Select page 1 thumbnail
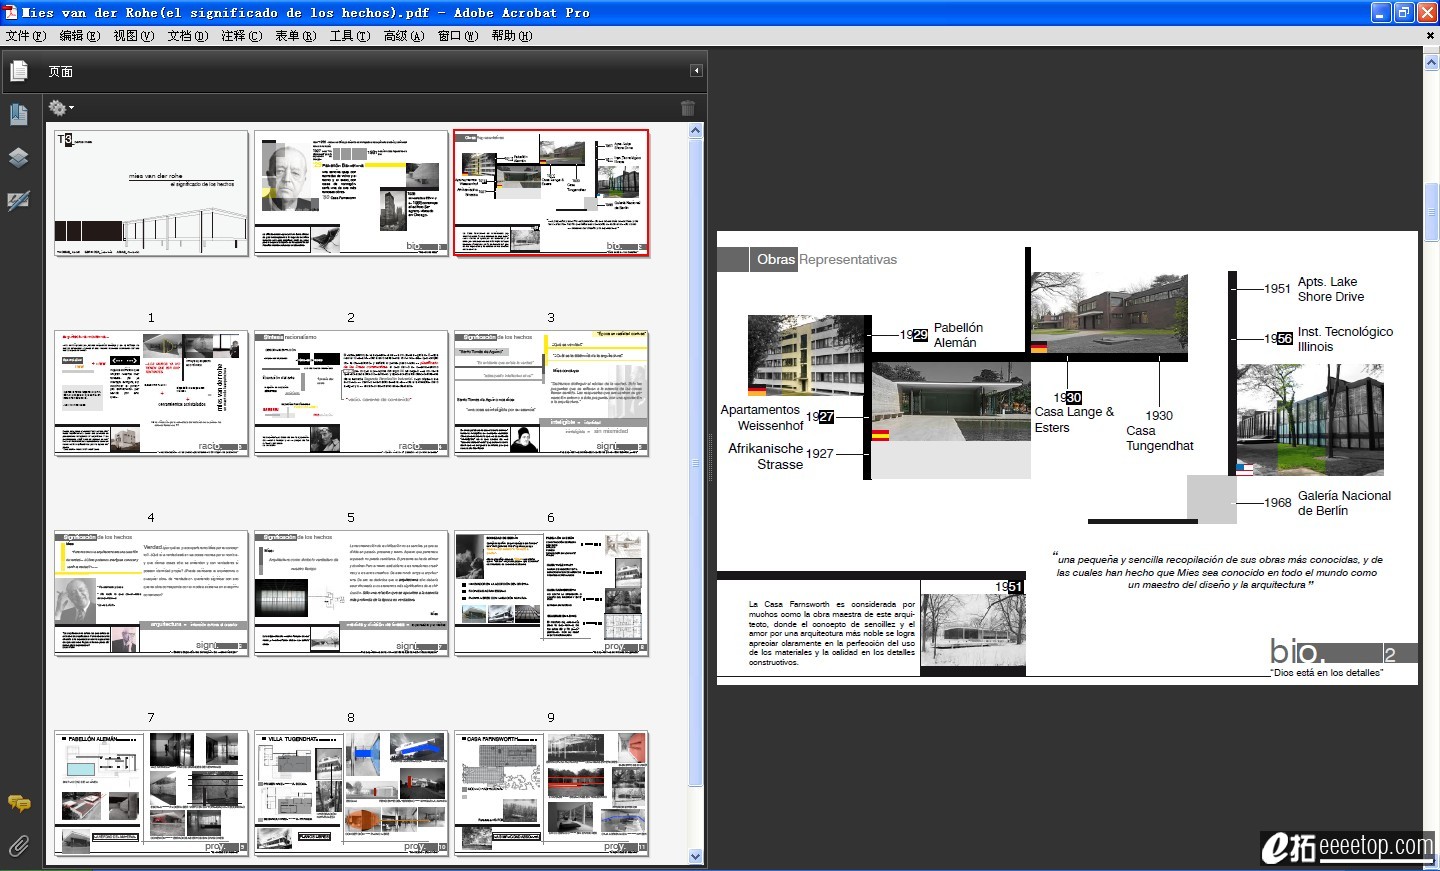This screenshot has height=871, width=1440. [151, 193]
